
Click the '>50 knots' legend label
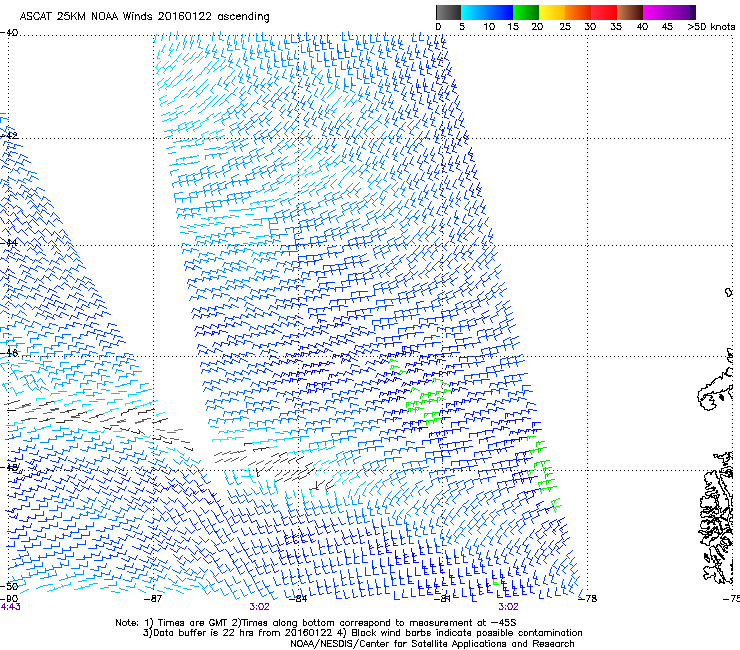711,27
